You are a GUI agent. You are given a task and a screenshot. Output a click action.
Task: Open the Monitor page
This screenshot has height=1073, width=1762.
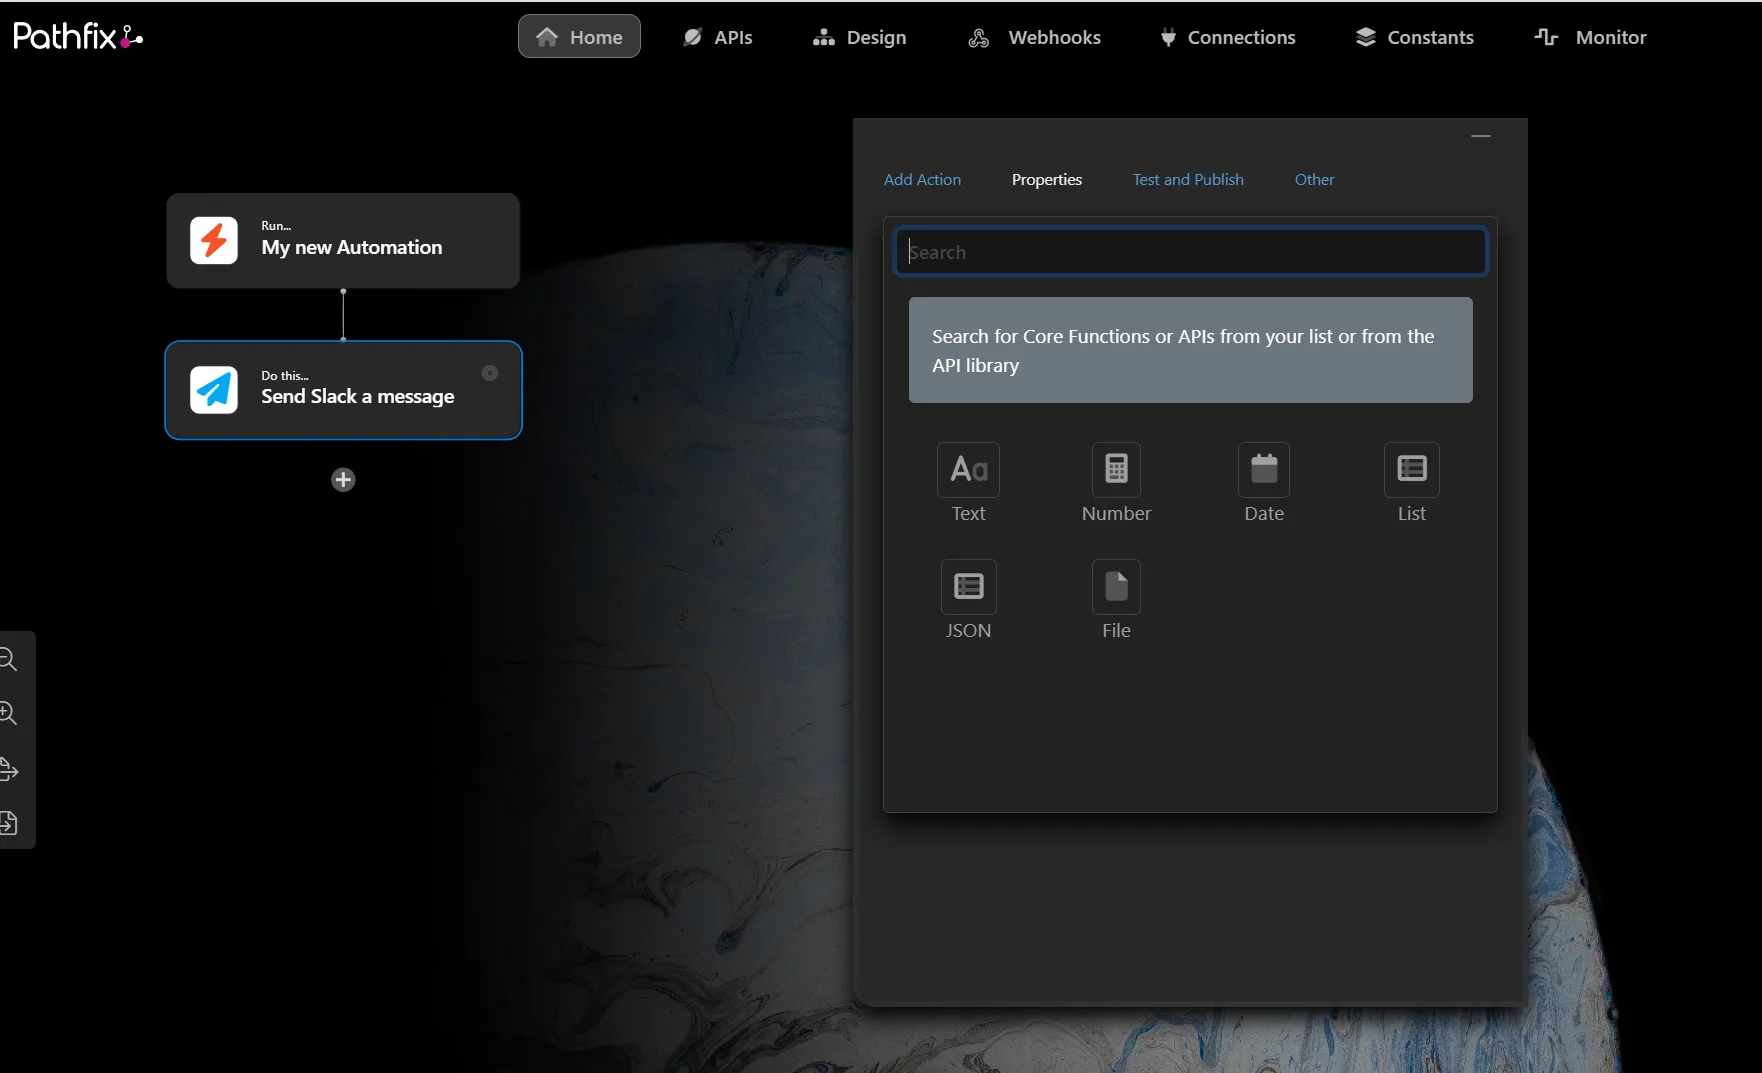click(x=1591, y=37)
